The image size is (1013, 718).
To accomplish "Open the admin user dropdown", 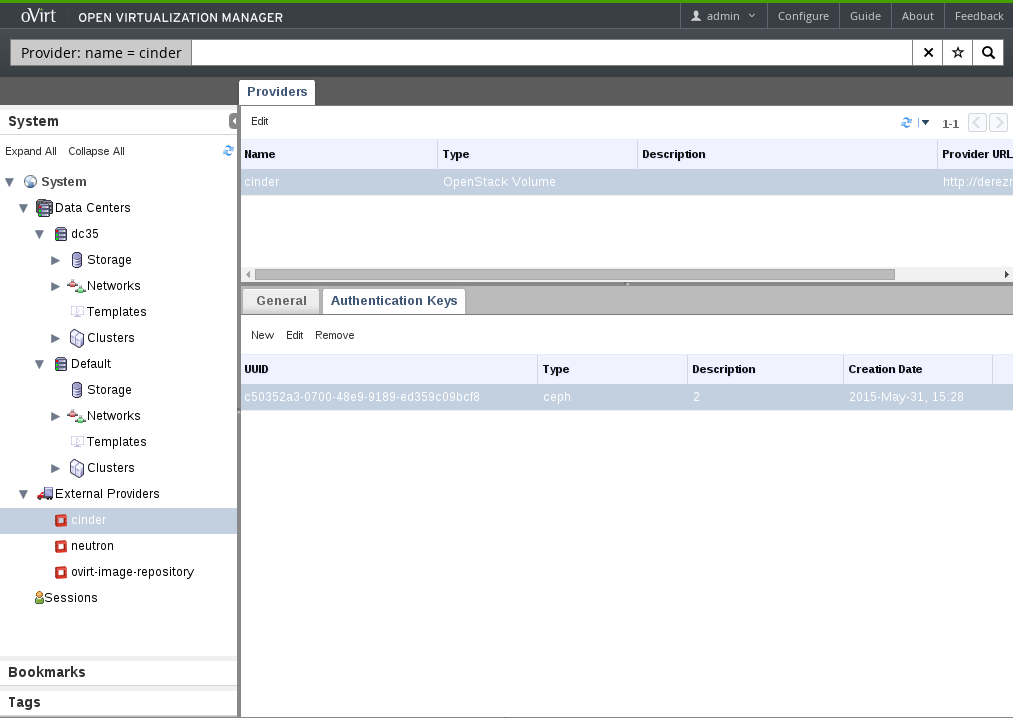I will tap(724, 16).
